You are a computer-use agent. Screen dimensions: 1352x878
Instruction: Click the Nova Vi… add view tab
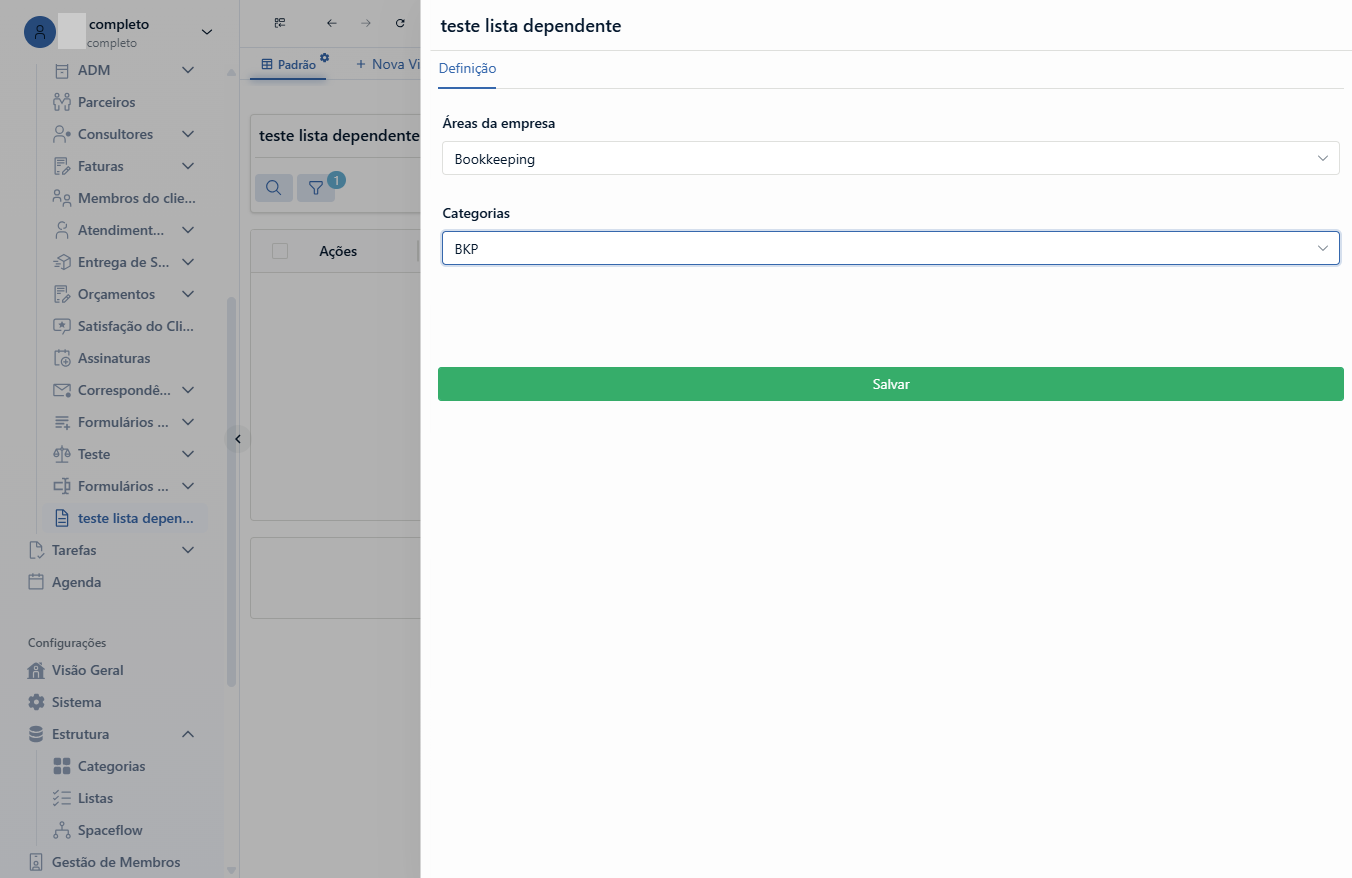[x=388, y=64]
